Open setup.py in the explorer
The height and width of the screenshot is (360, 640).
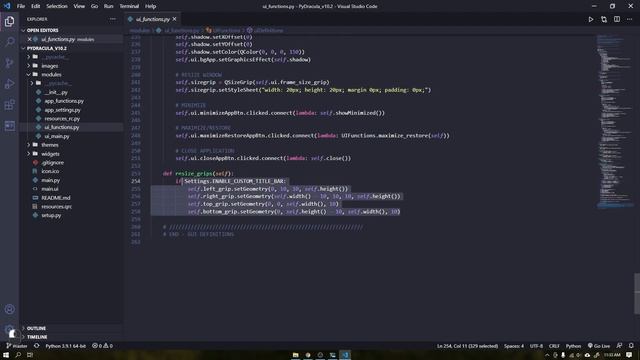tap(51, 215)
